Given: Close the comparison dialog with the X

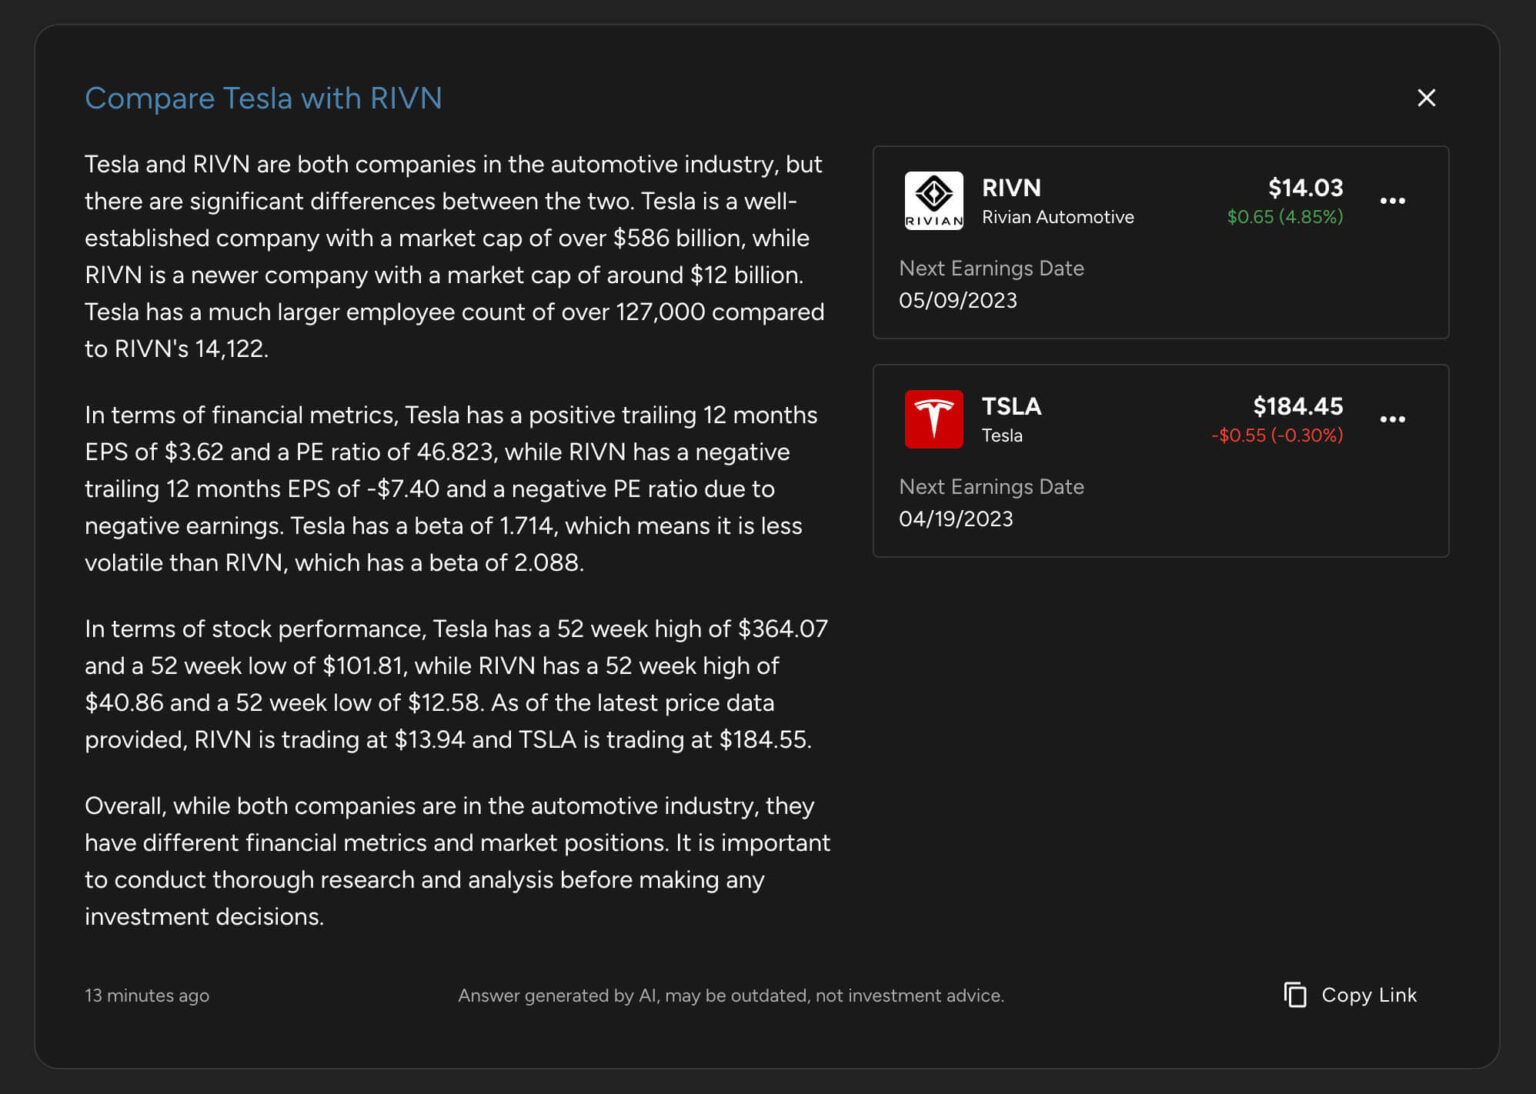Looking at the screenshot, I should point(1426,98).
